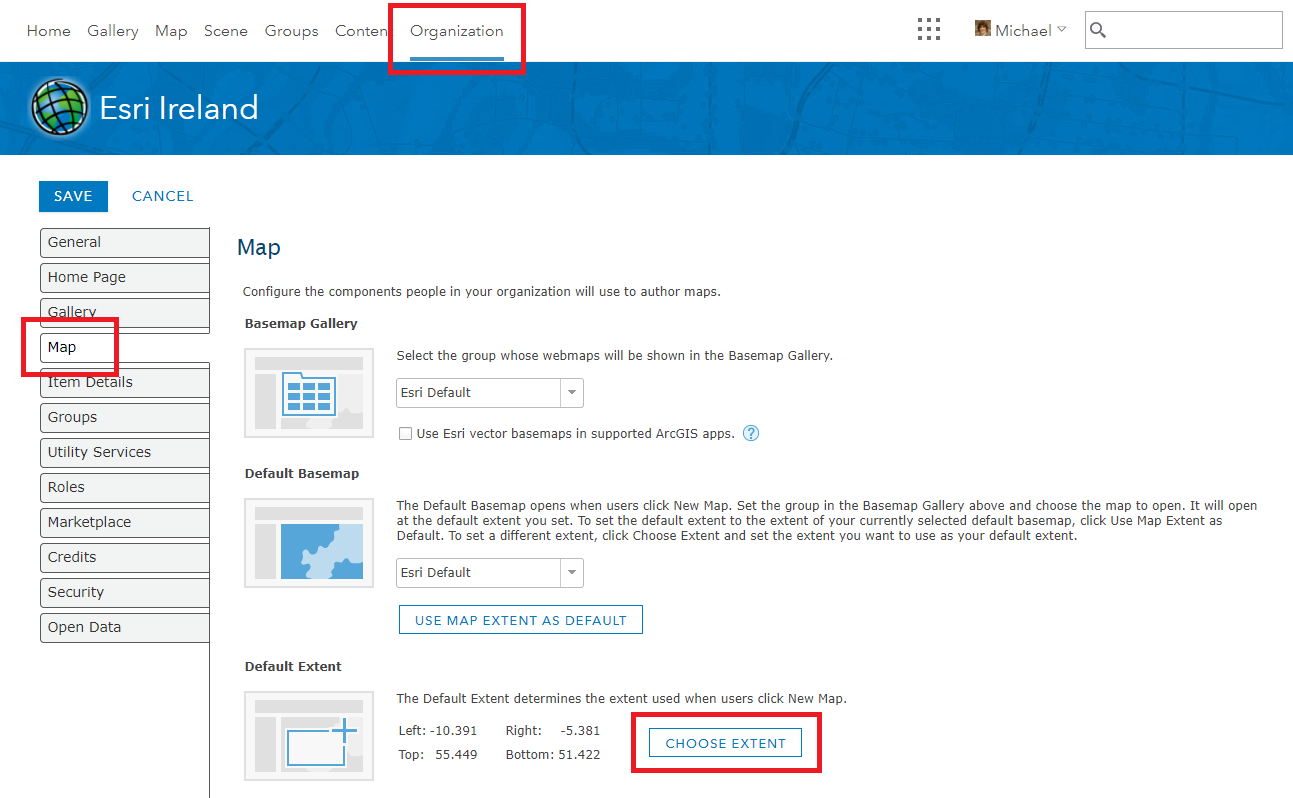
Task: Open the app launcher grid icon
Action: (929, 30)
